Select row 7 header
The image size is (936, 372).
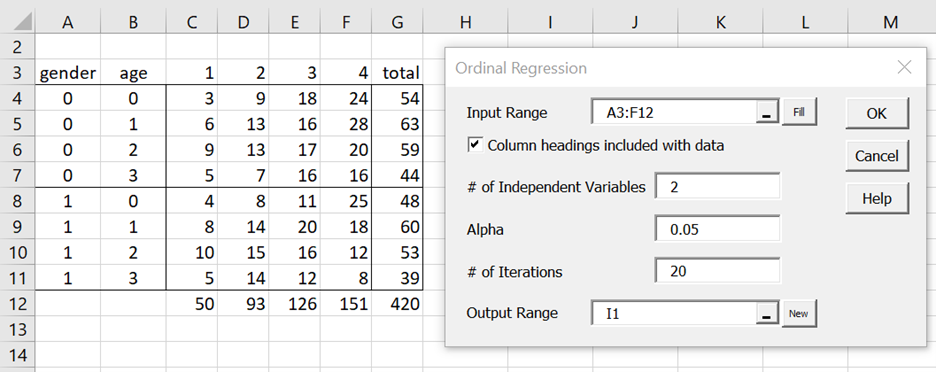17,175
